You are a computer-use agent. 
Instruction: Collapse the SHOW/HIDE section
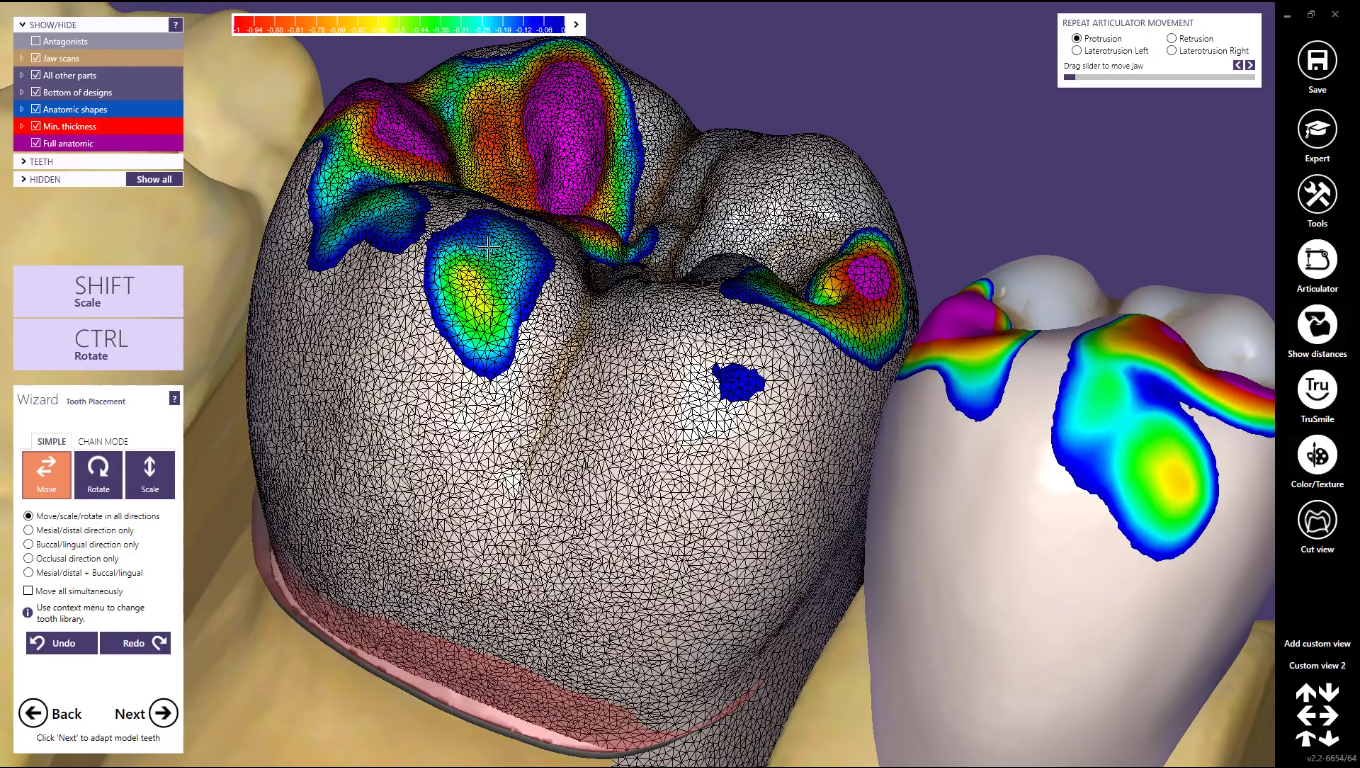22,25
